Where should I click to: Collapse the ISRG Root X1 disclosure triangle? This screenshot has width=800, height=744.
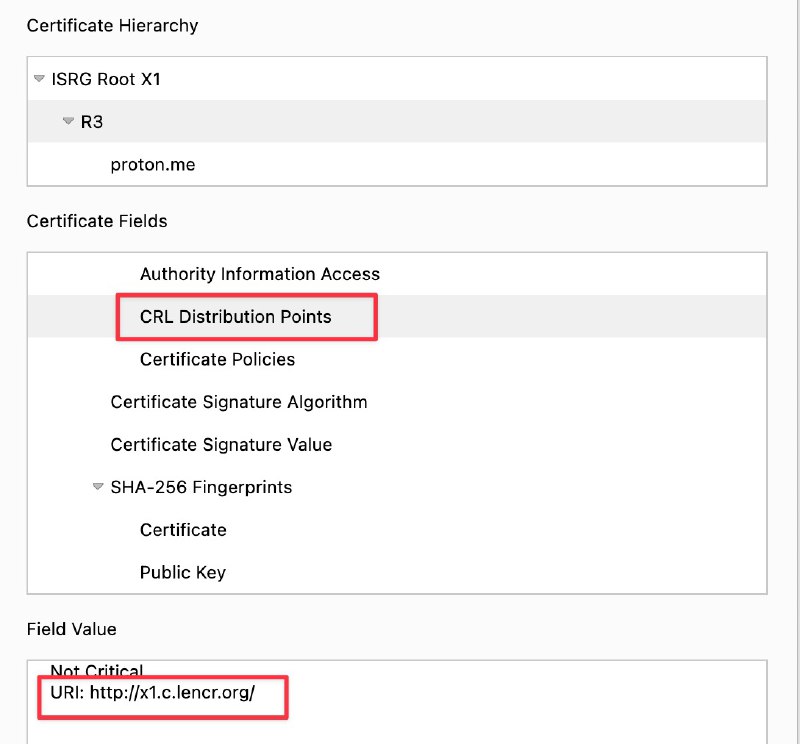coord(39,79)
